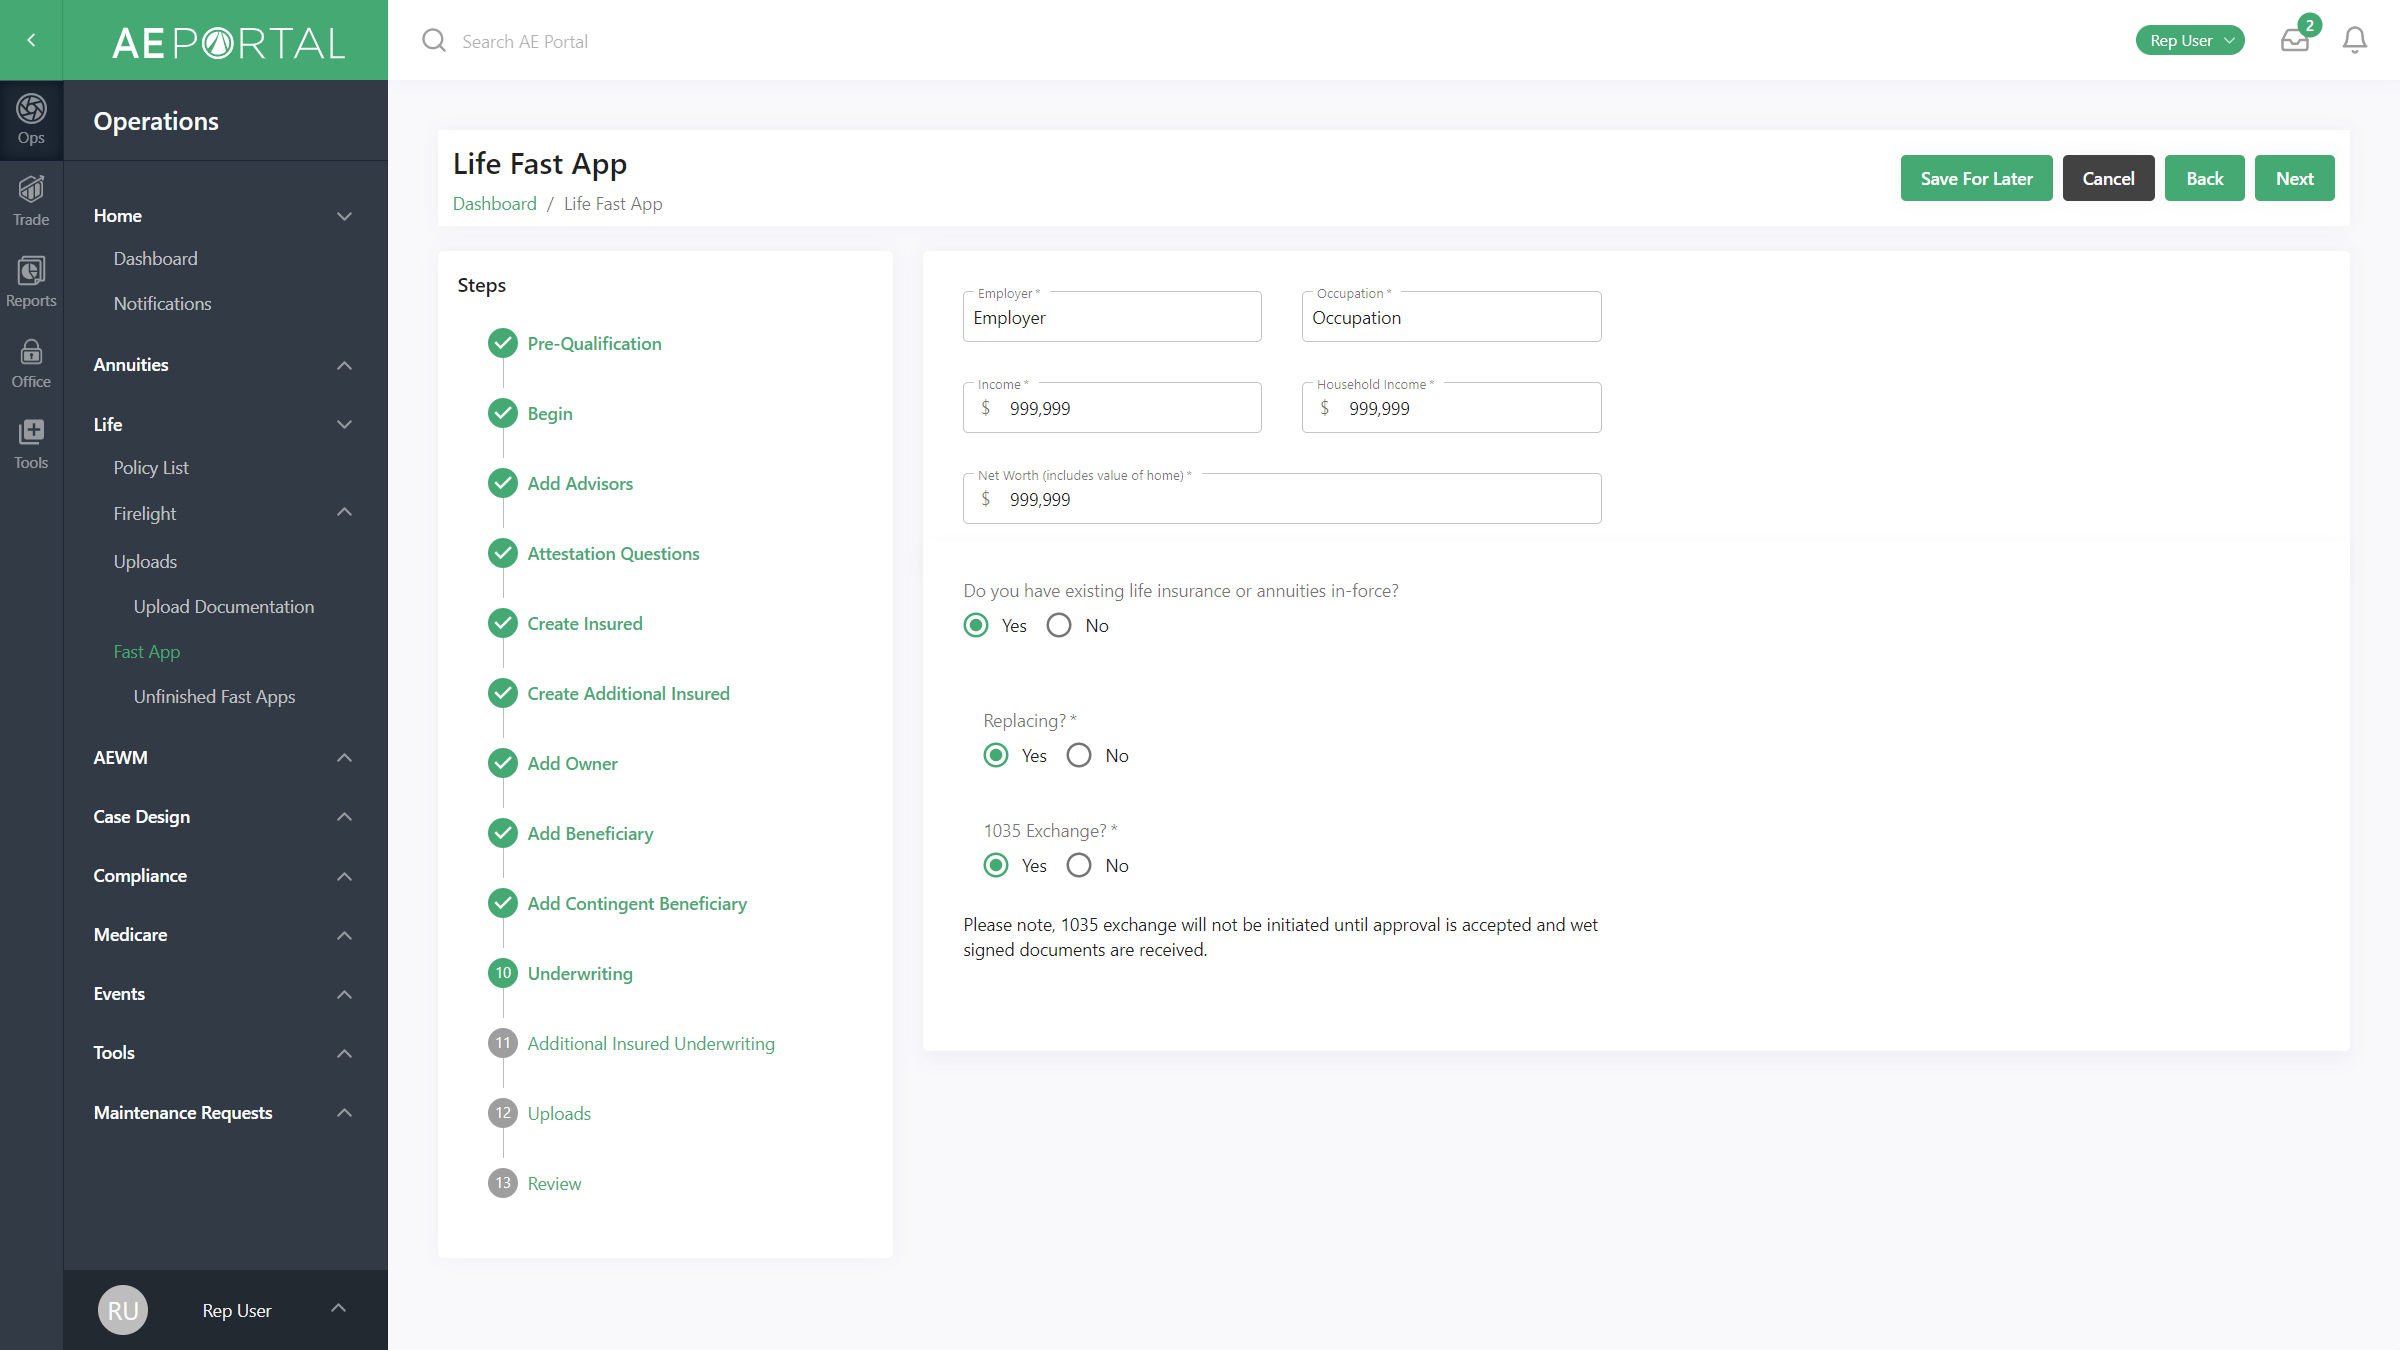Click the Save For Later button

[x=1976, y=177]
